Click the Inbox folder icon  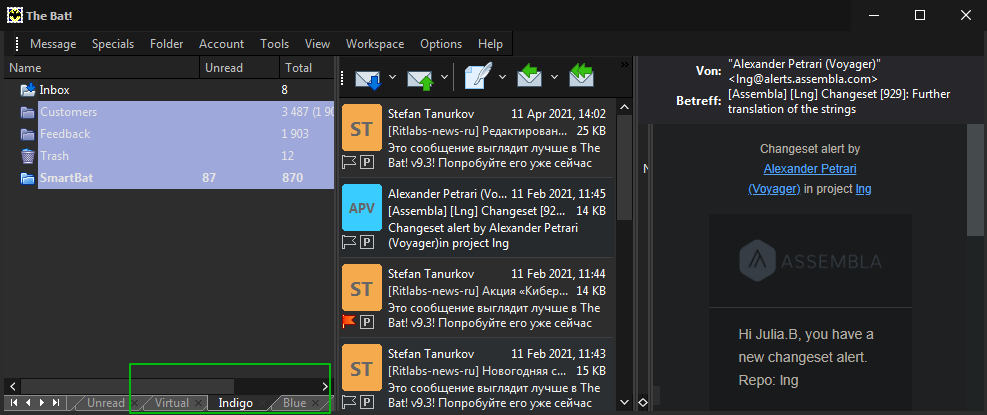coord(28,90)
